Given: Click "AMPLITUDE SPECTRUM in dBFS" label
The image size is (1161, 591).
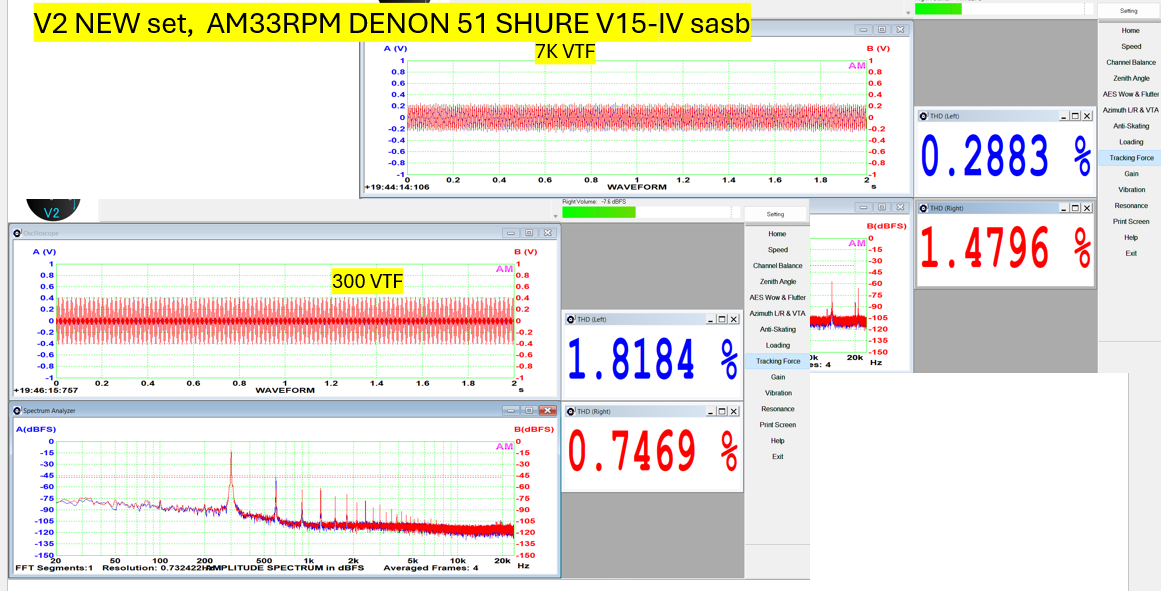Looking at the screenshot, I should (285, 568).
